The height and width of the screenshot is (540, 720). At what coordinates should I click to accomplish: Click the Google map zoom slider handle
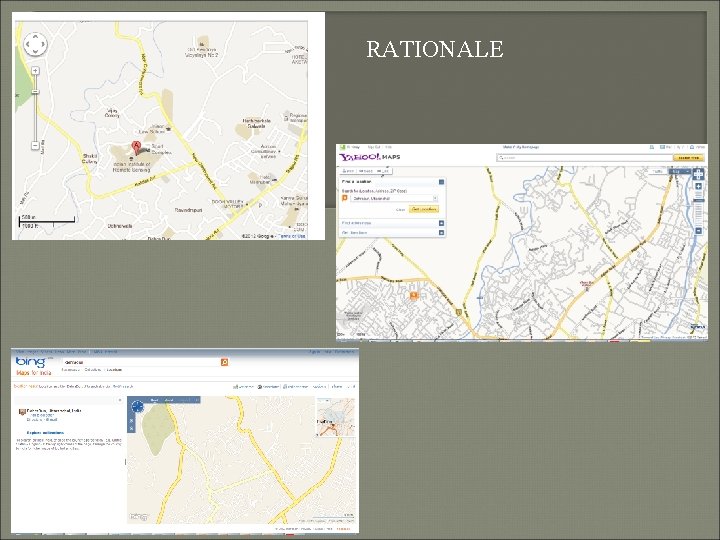tap(35, 92)
